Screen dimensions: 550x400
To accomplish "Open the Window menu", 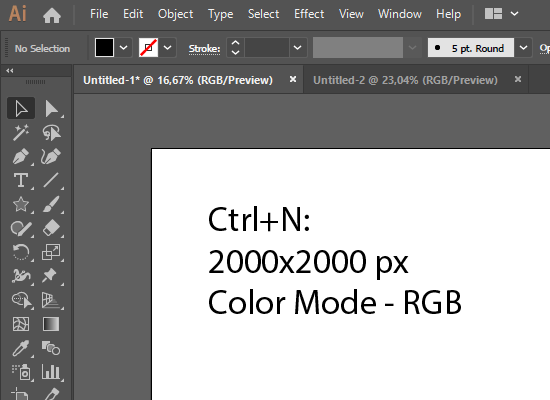I will 400,14.
